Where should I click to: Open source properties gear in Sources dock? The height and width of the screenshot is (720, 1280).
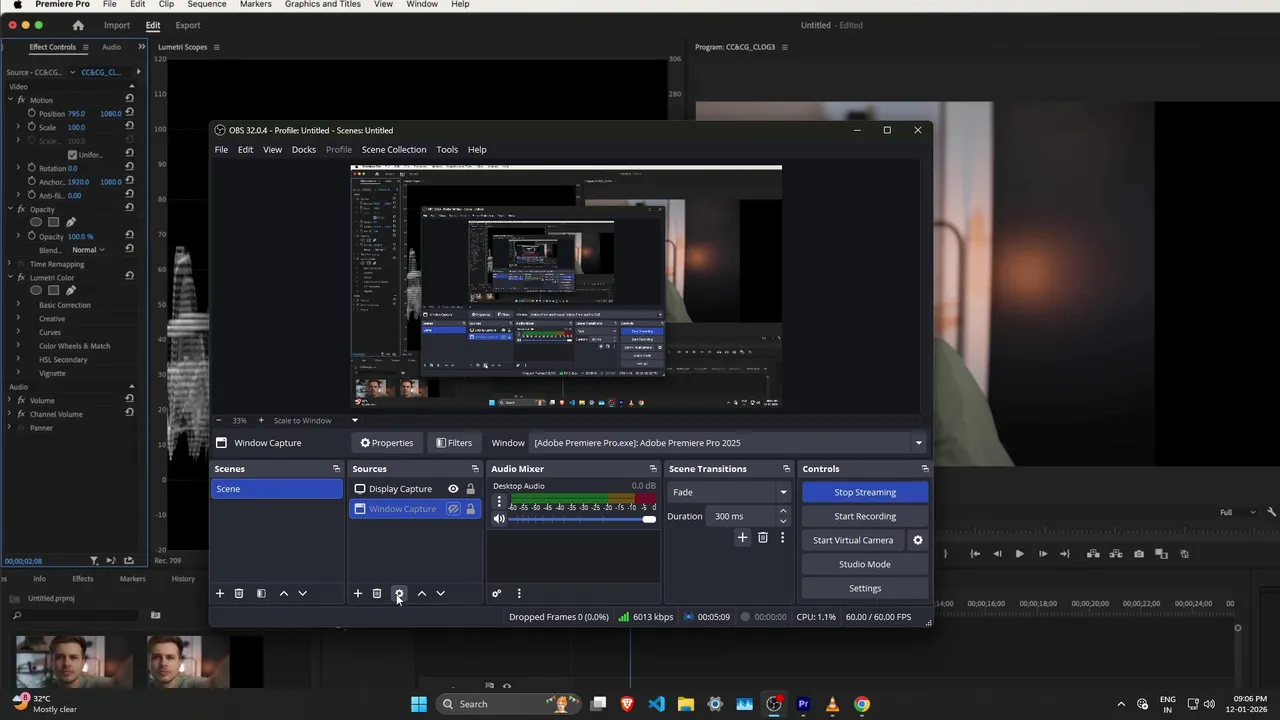click(x=399, y=593)
